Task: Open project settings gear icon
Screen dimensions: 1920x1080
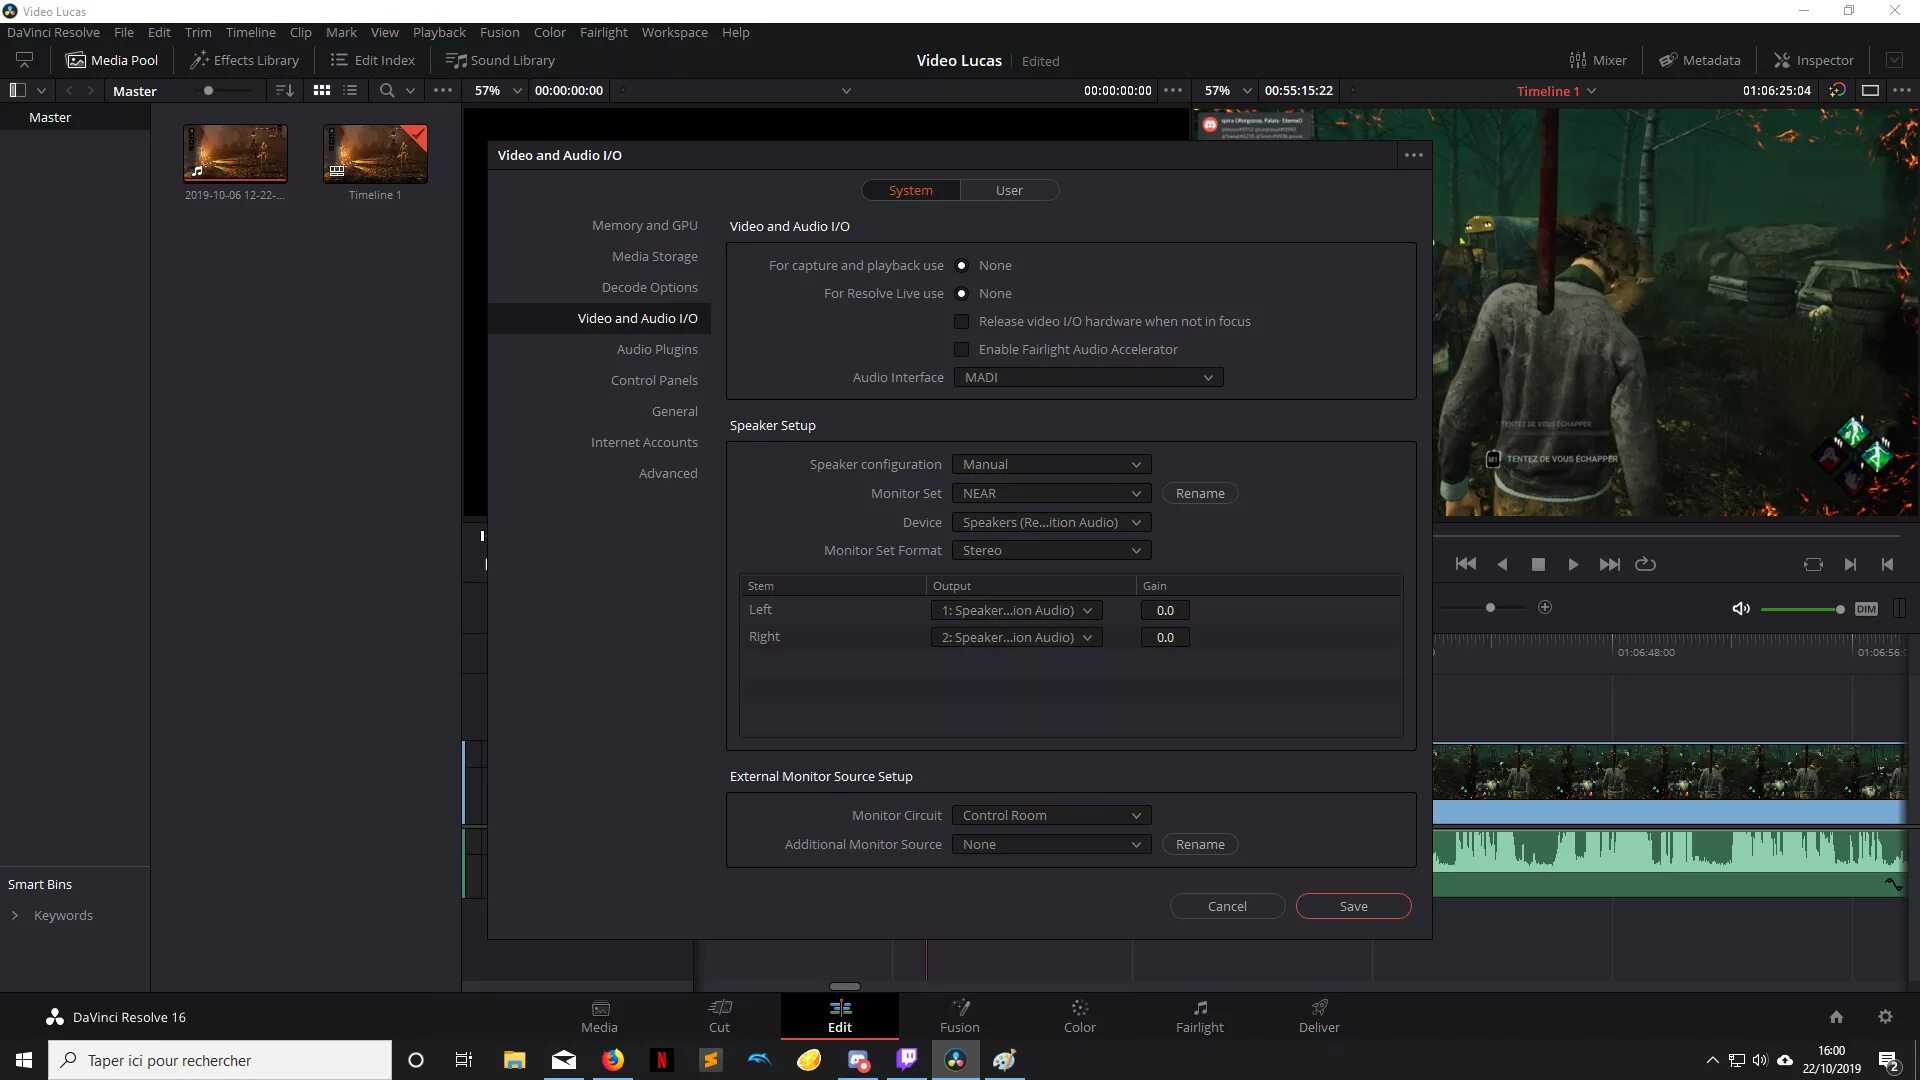Action: point(1885,1017)
